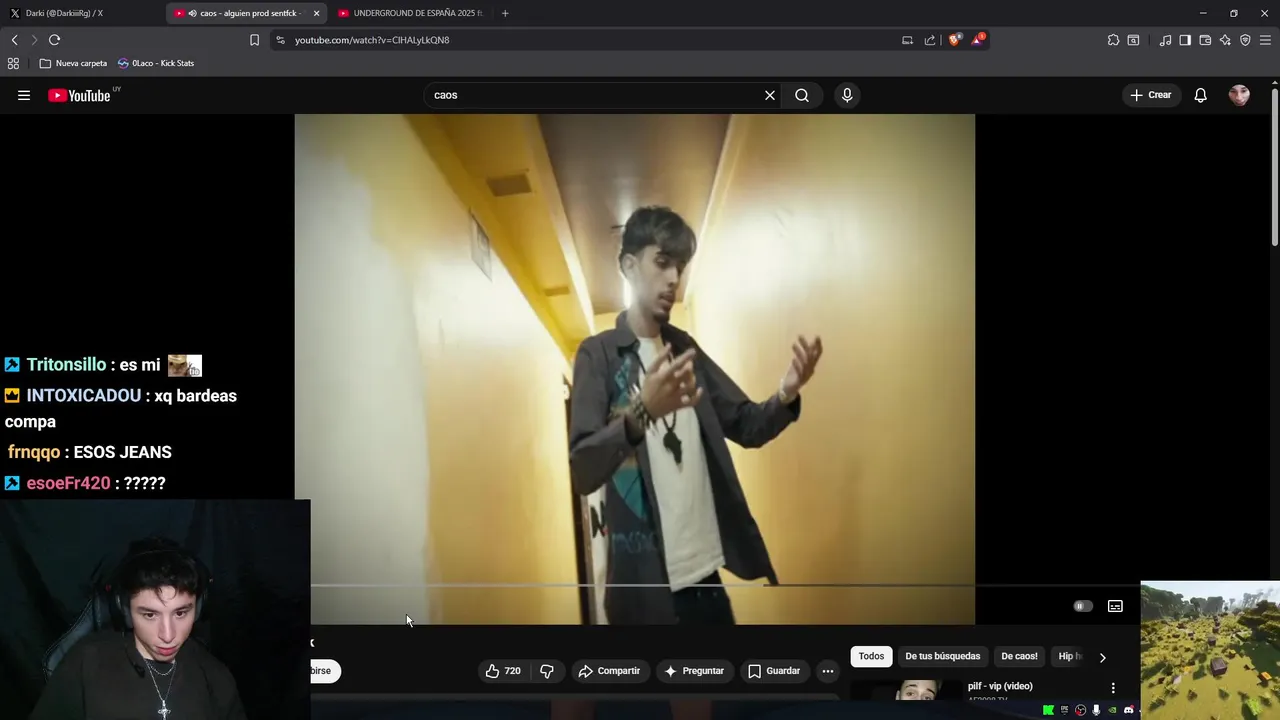The width and height of the screenshot is (1280, 720).
Task: Open 'pilf - vip (video)' suggested video
Action: [1000, 686]
